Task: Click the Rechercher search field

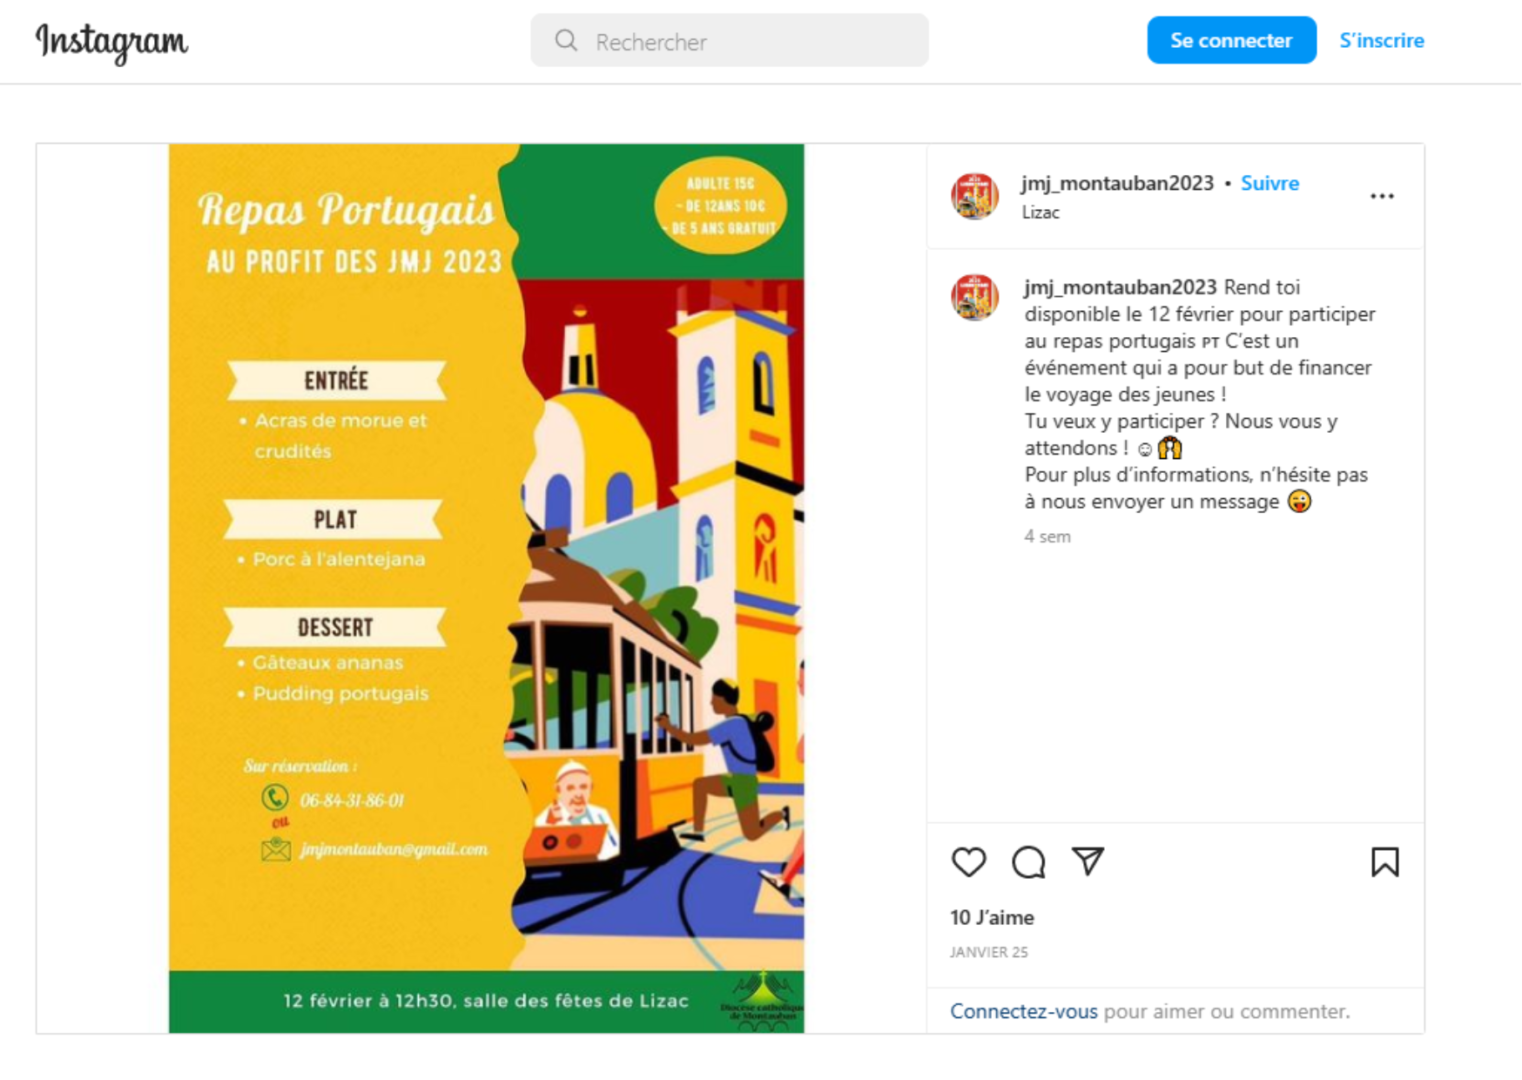Action: click(x=730, y=41)
